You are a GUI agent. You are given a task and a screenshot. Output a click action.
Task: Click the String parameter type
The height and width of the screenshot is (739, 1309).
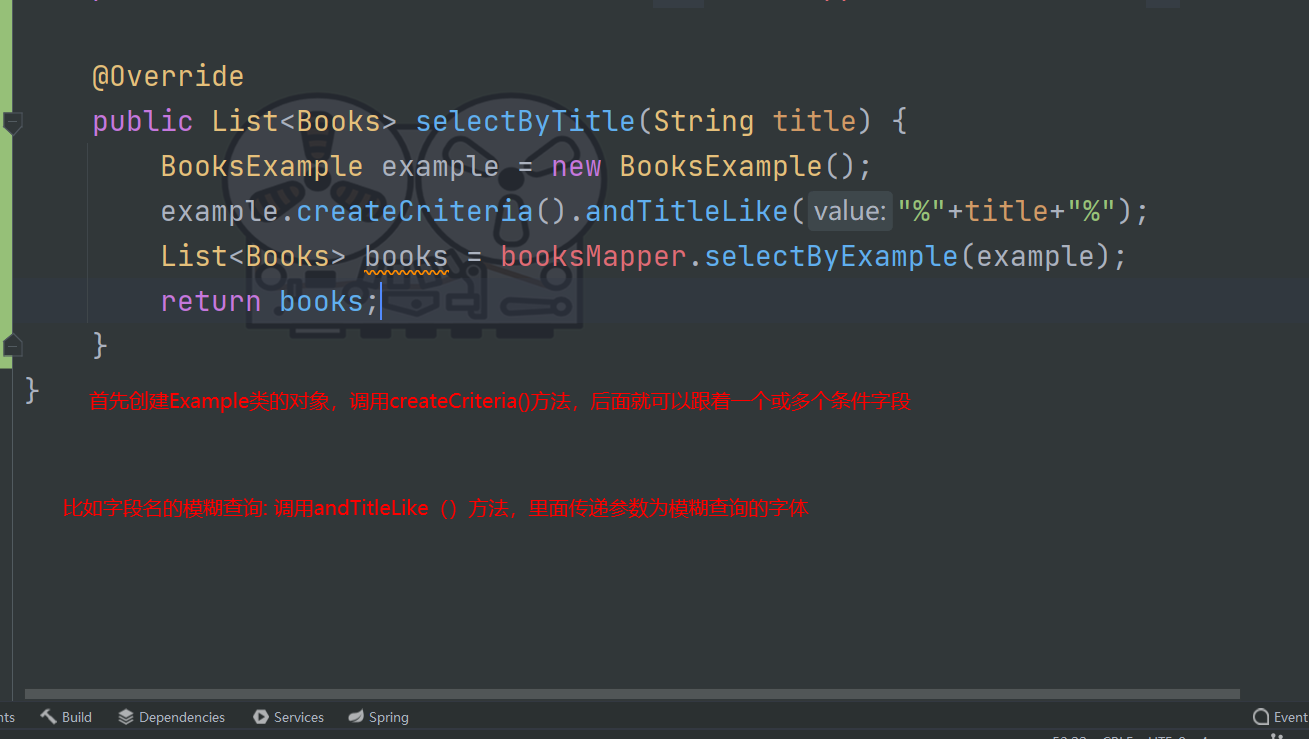(704, 122)
